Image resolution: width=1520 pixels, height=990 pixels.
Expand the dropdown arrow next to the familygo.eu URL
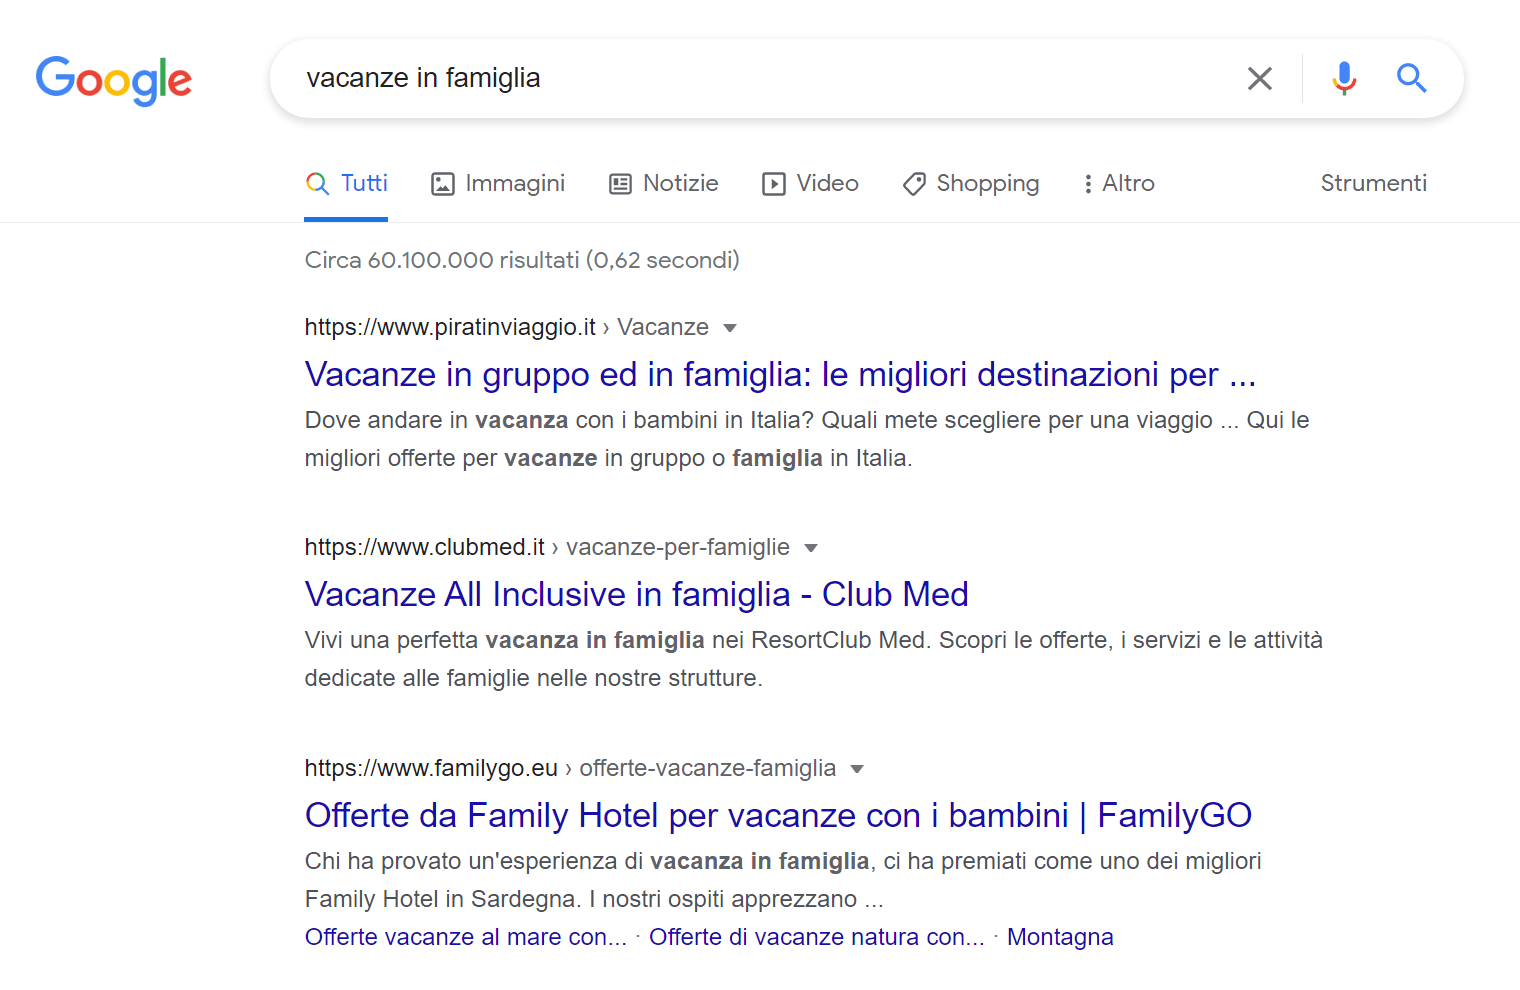click(x=857, y=769)
